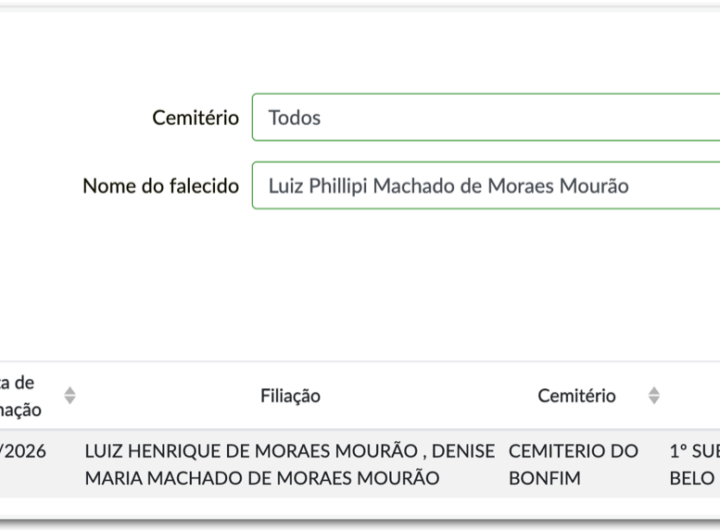Click the word Mourão in the name field
The image size is (720, 530).
596,186
